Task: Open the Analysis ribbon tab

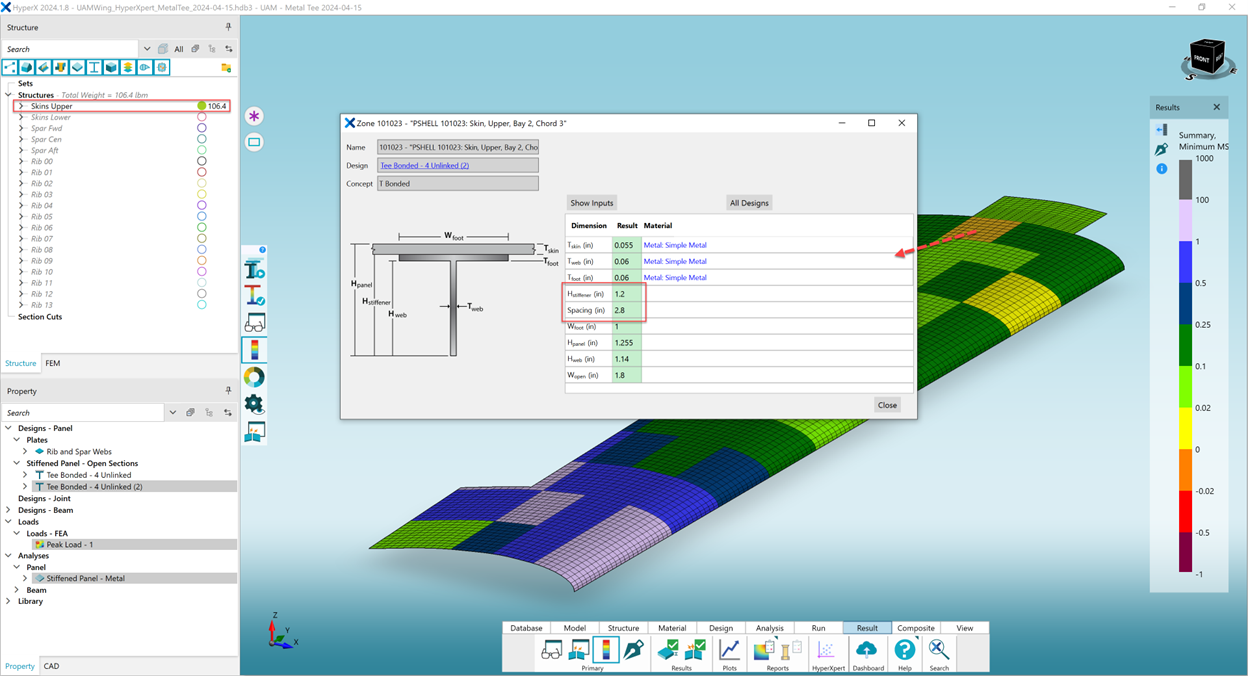Action: [x=769, y=628]
